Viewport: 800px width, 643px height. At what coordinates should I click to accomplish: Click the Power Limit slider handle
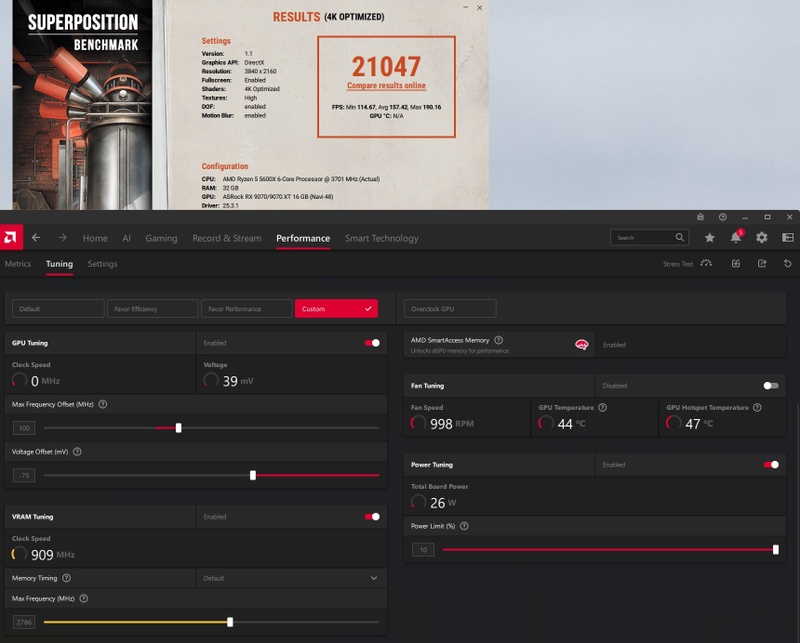click(776, 550)
